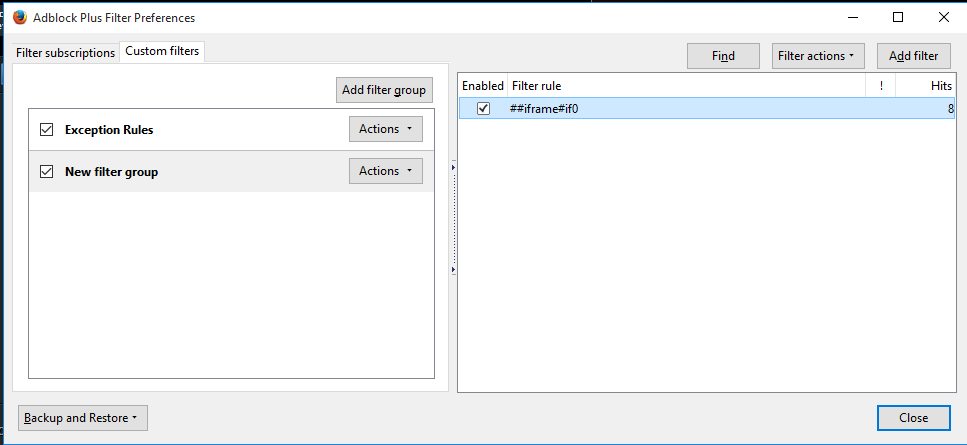967x445 pixels.
Task: Click the Firefox icon in title bar
Action: pyautogui.click(x=19, y=17)
